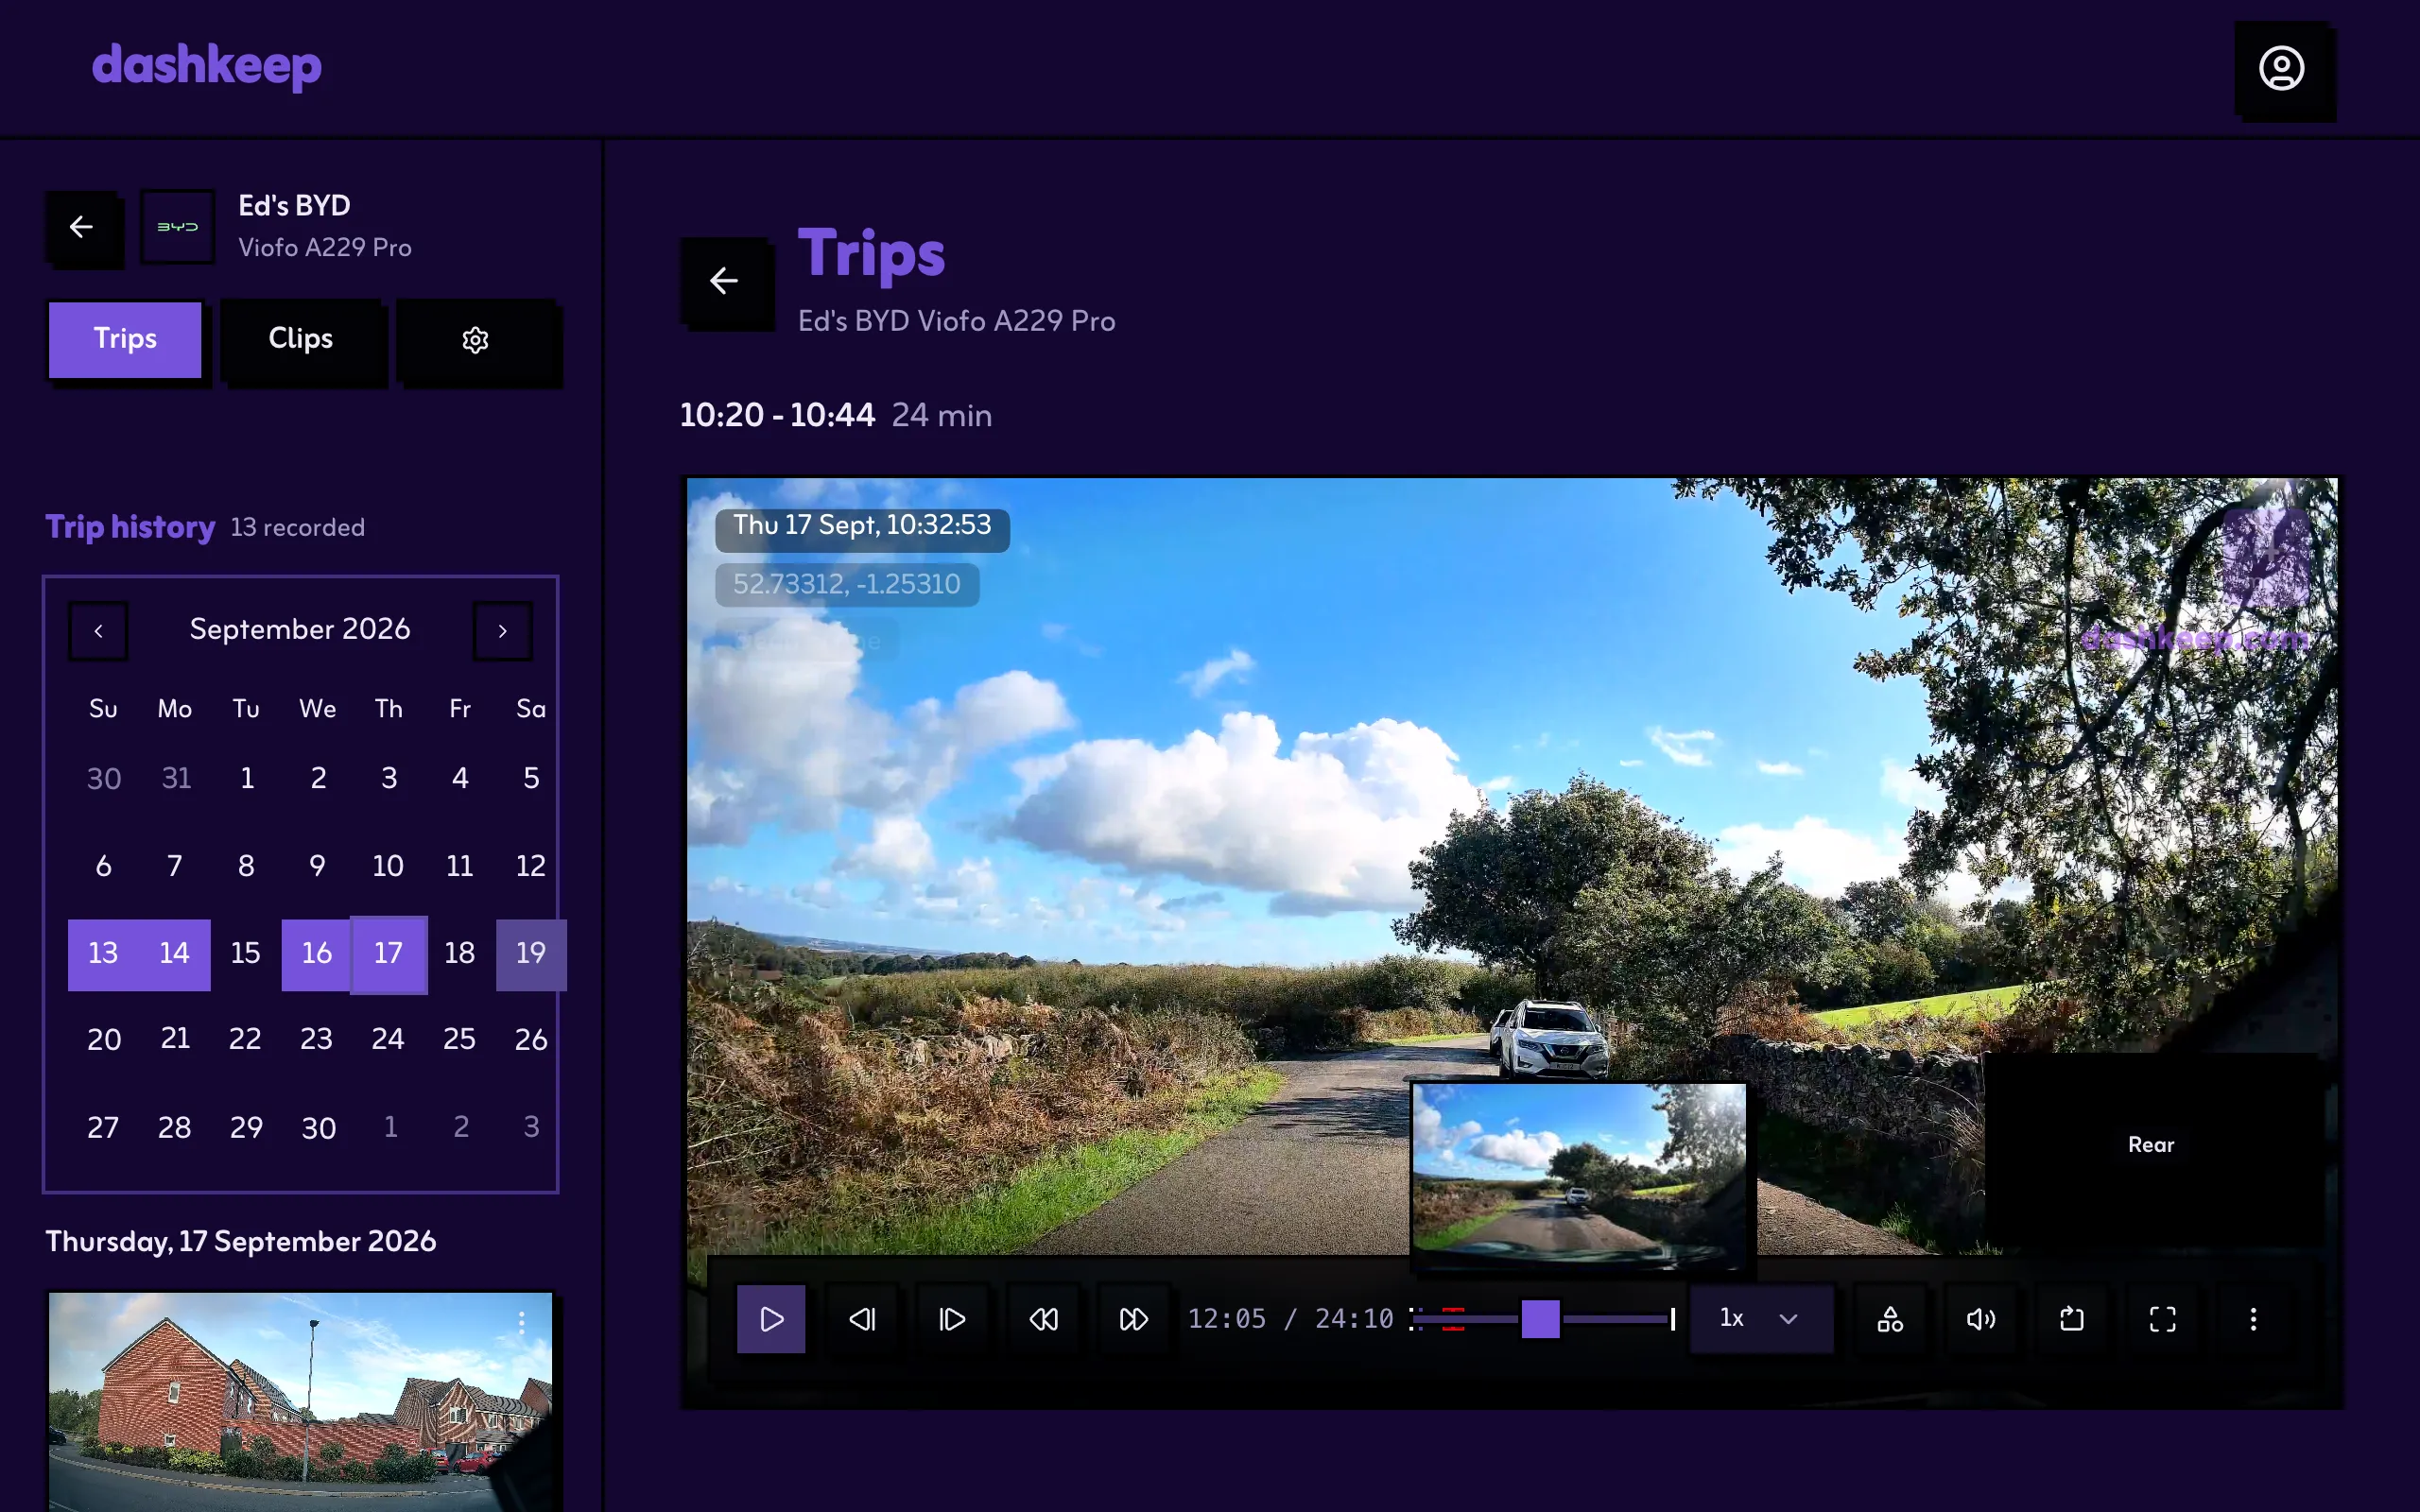2420x1512 pixels.
Task: Switch to the Clips tab
Action: [300, 339]
